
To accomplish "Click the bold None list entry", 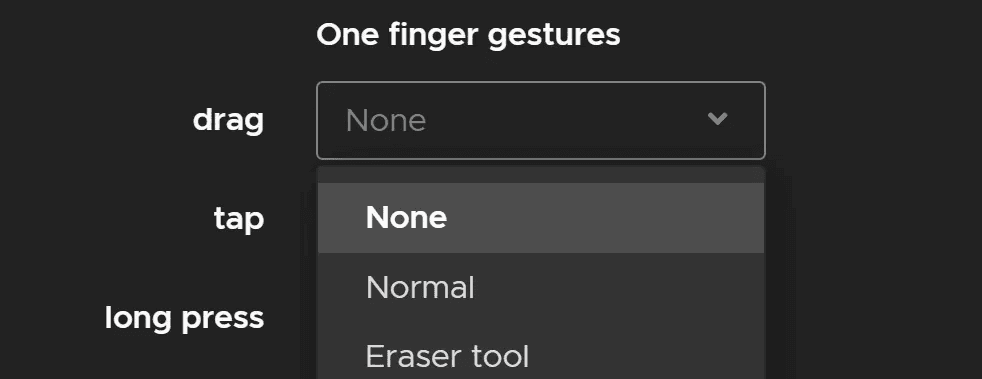I will point(406,218).
